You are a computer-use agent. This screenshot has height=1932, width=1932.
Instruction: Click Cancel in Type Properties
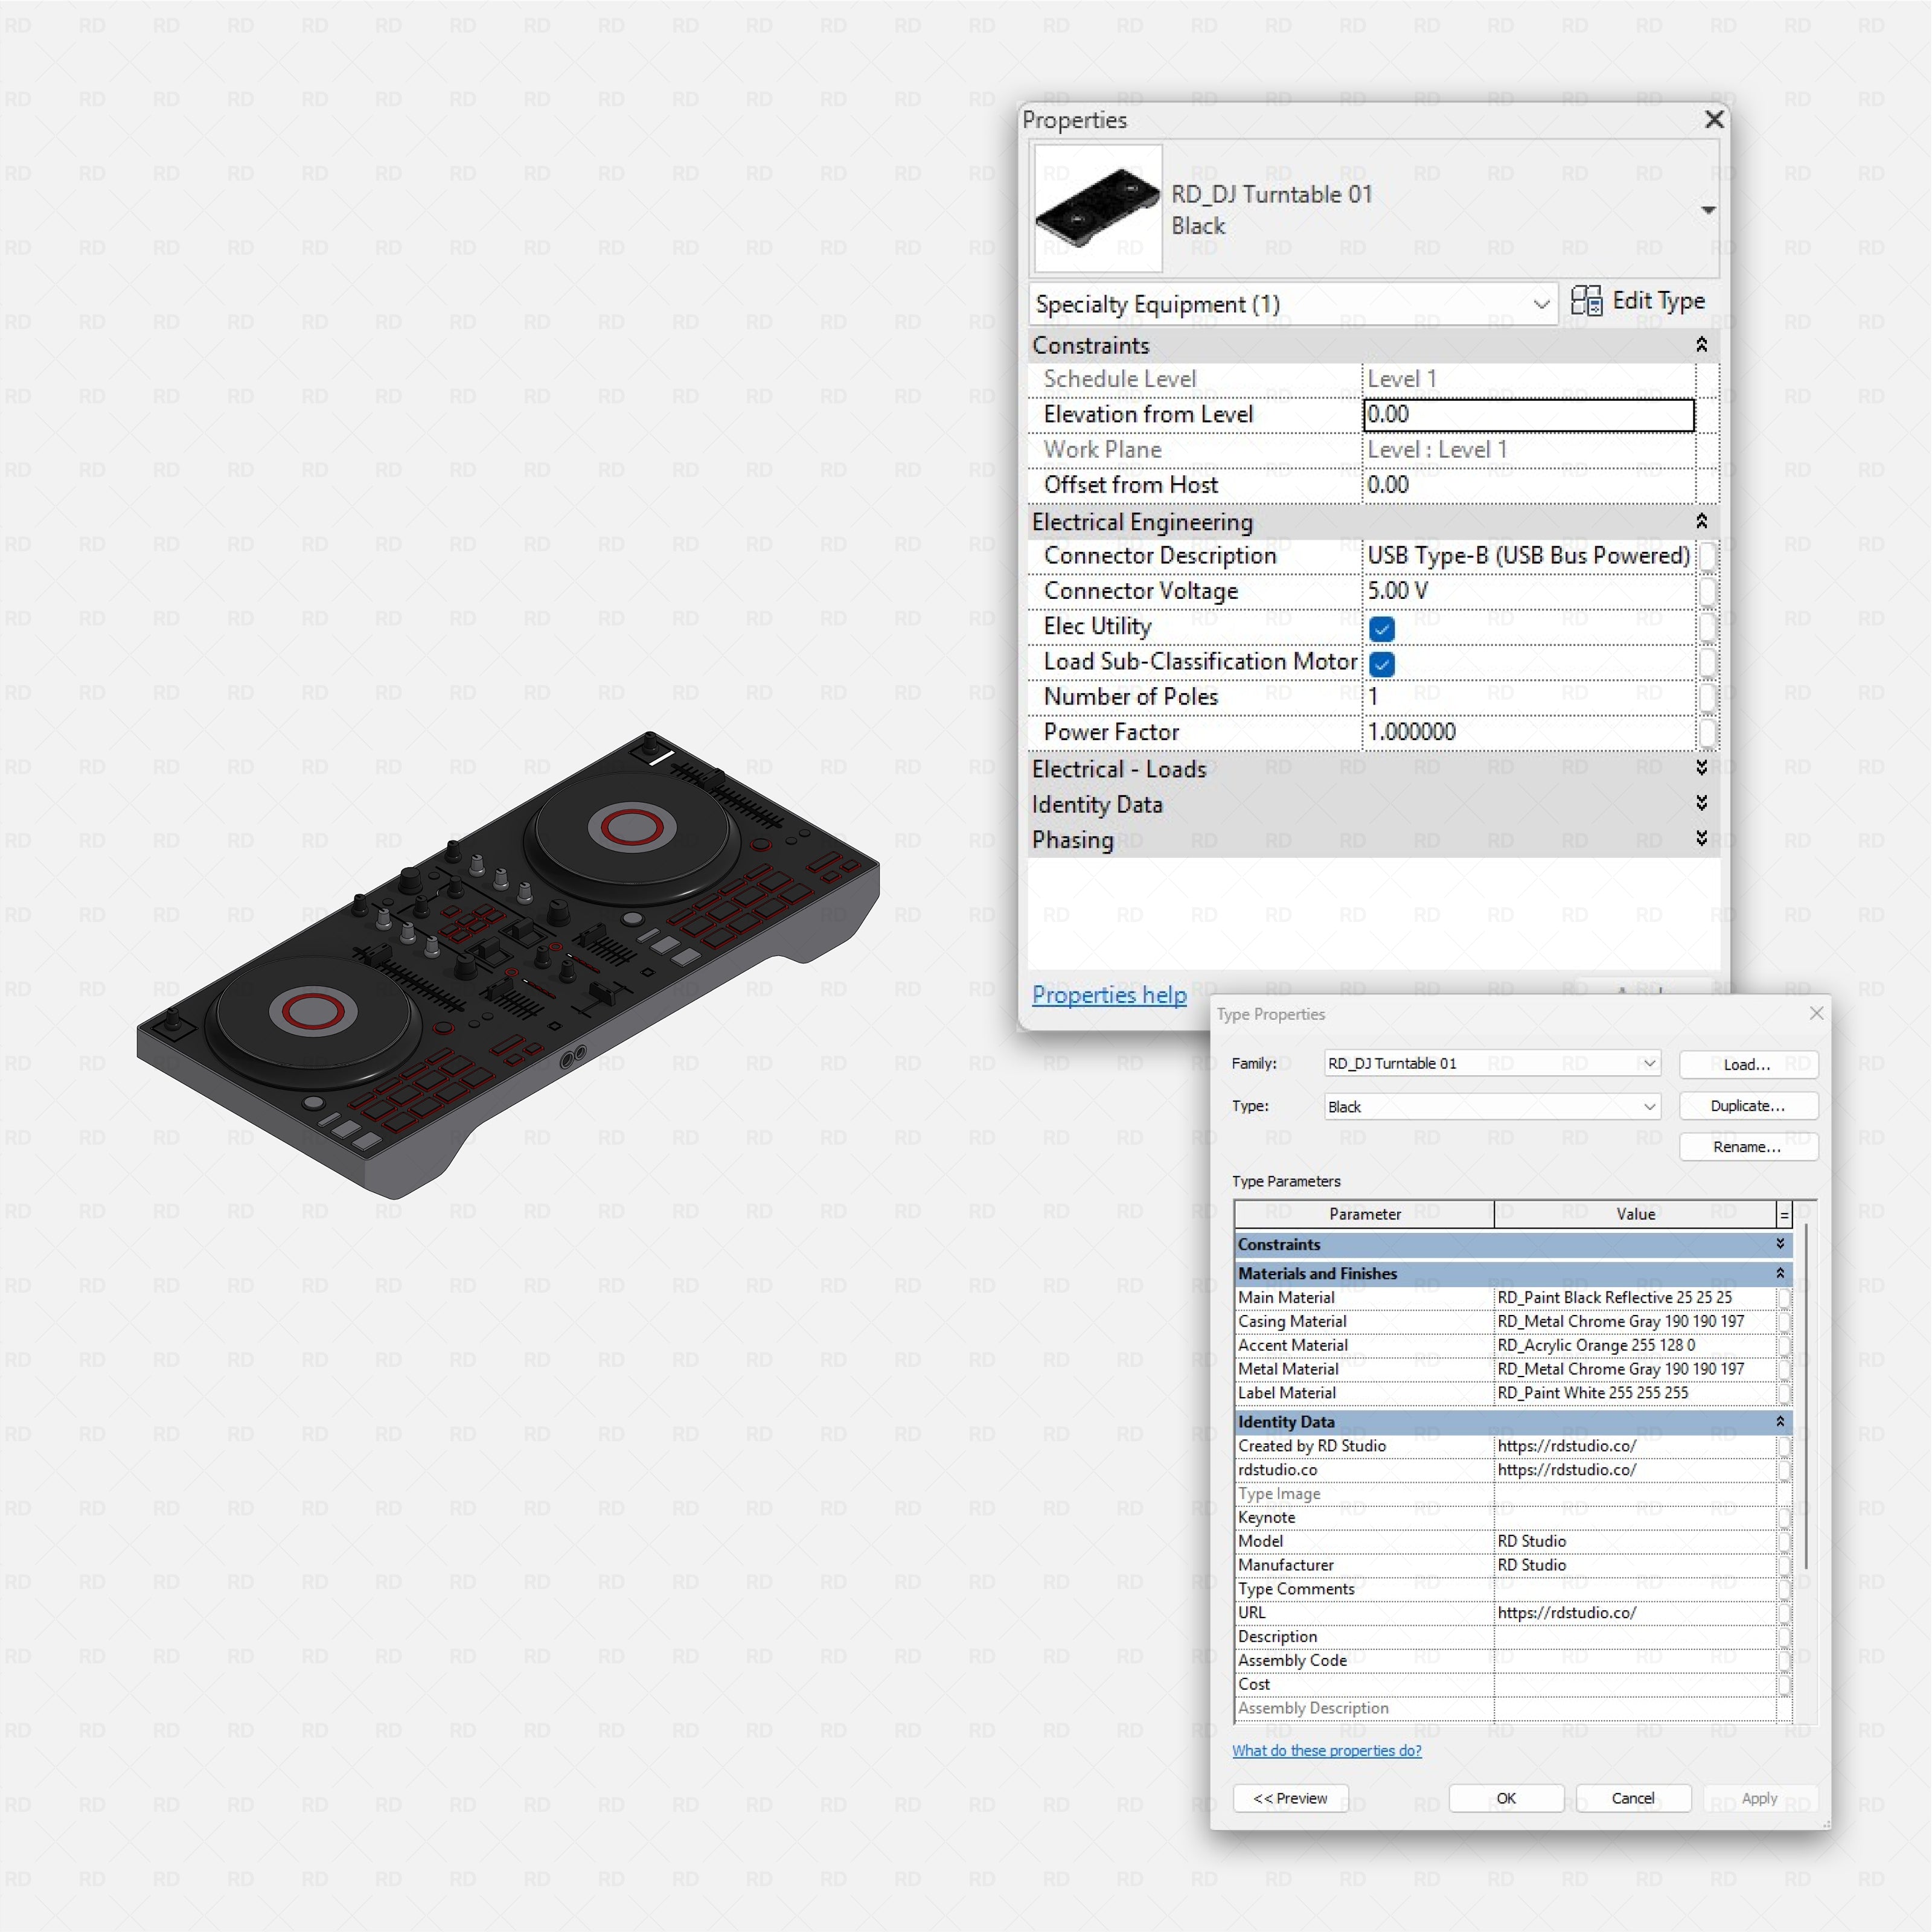pos(1633,1798)
